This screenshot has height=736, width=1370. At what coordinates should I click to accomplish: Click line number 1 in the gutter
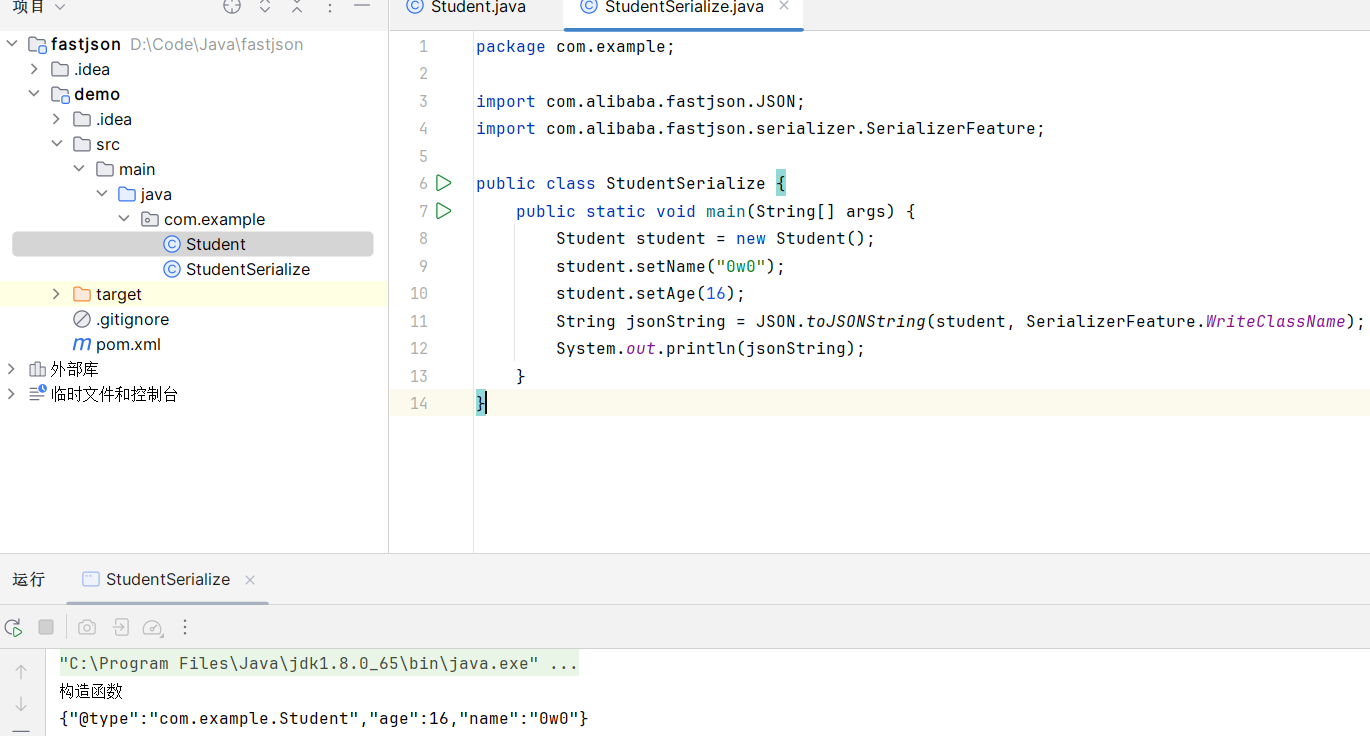(423, 46)
